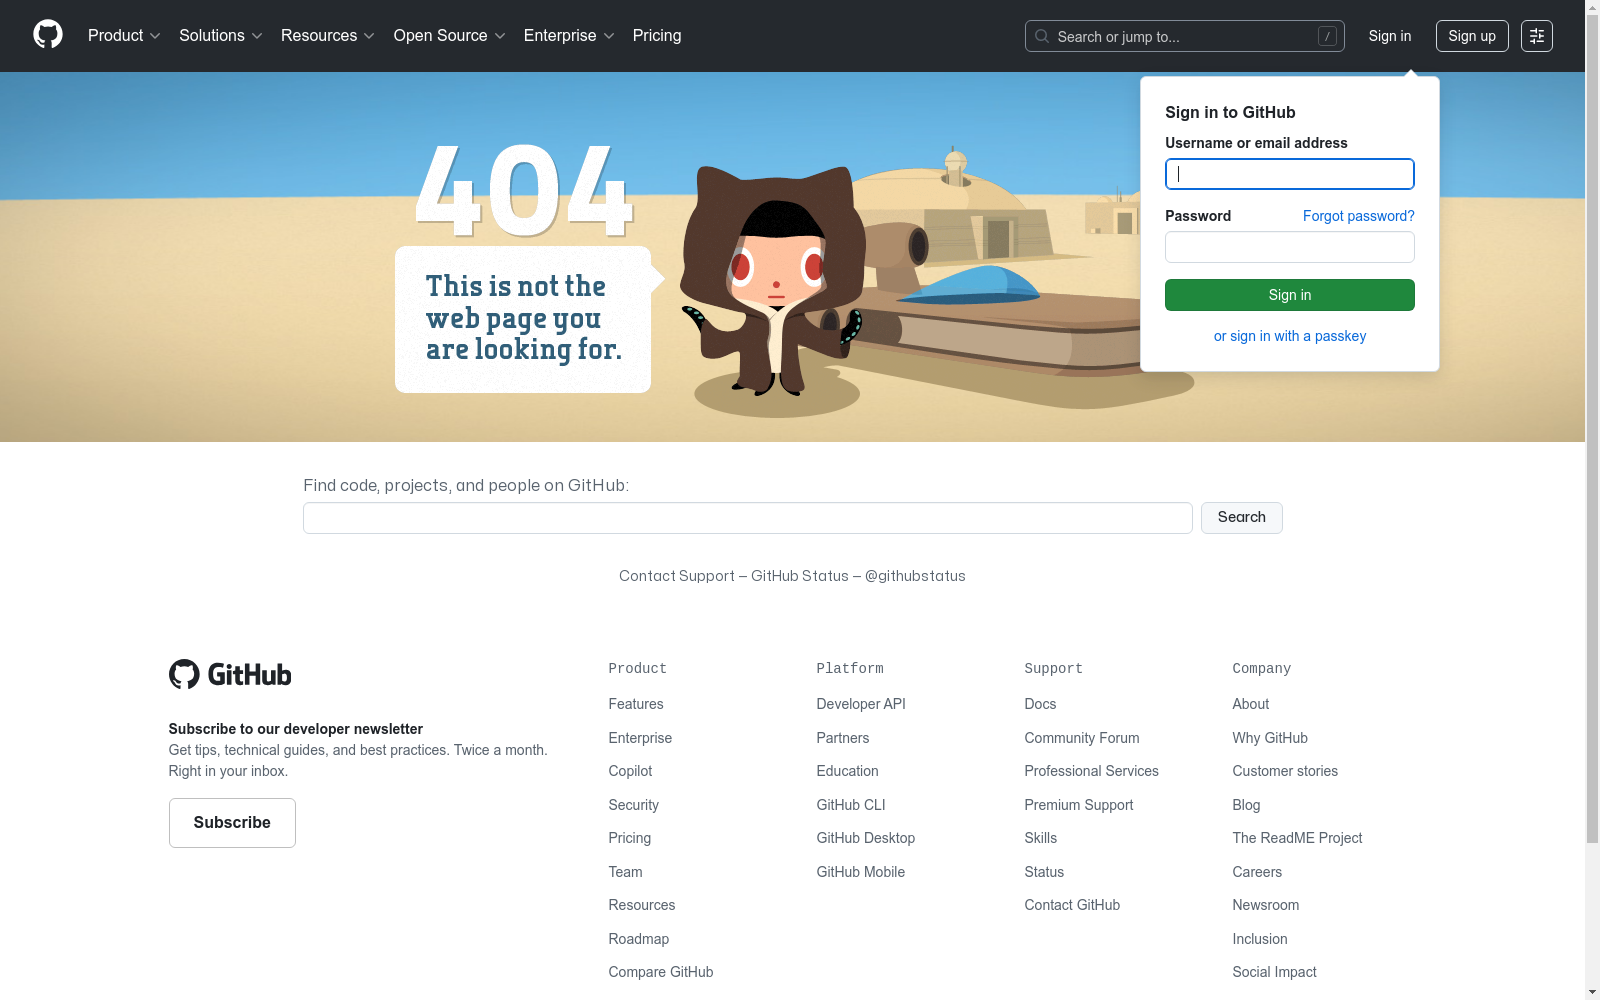Choose sign in with a passkey link
Image resolution: width=1600 pixels, height=1000 pixels.
click(1290, 336)
